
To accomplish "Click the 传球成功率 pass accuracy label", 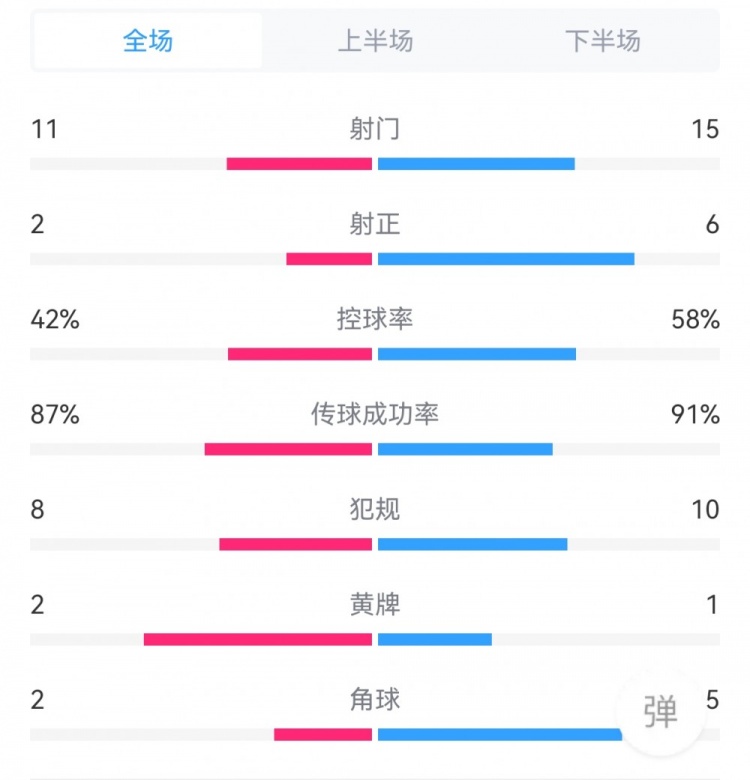I will [375, 414].
